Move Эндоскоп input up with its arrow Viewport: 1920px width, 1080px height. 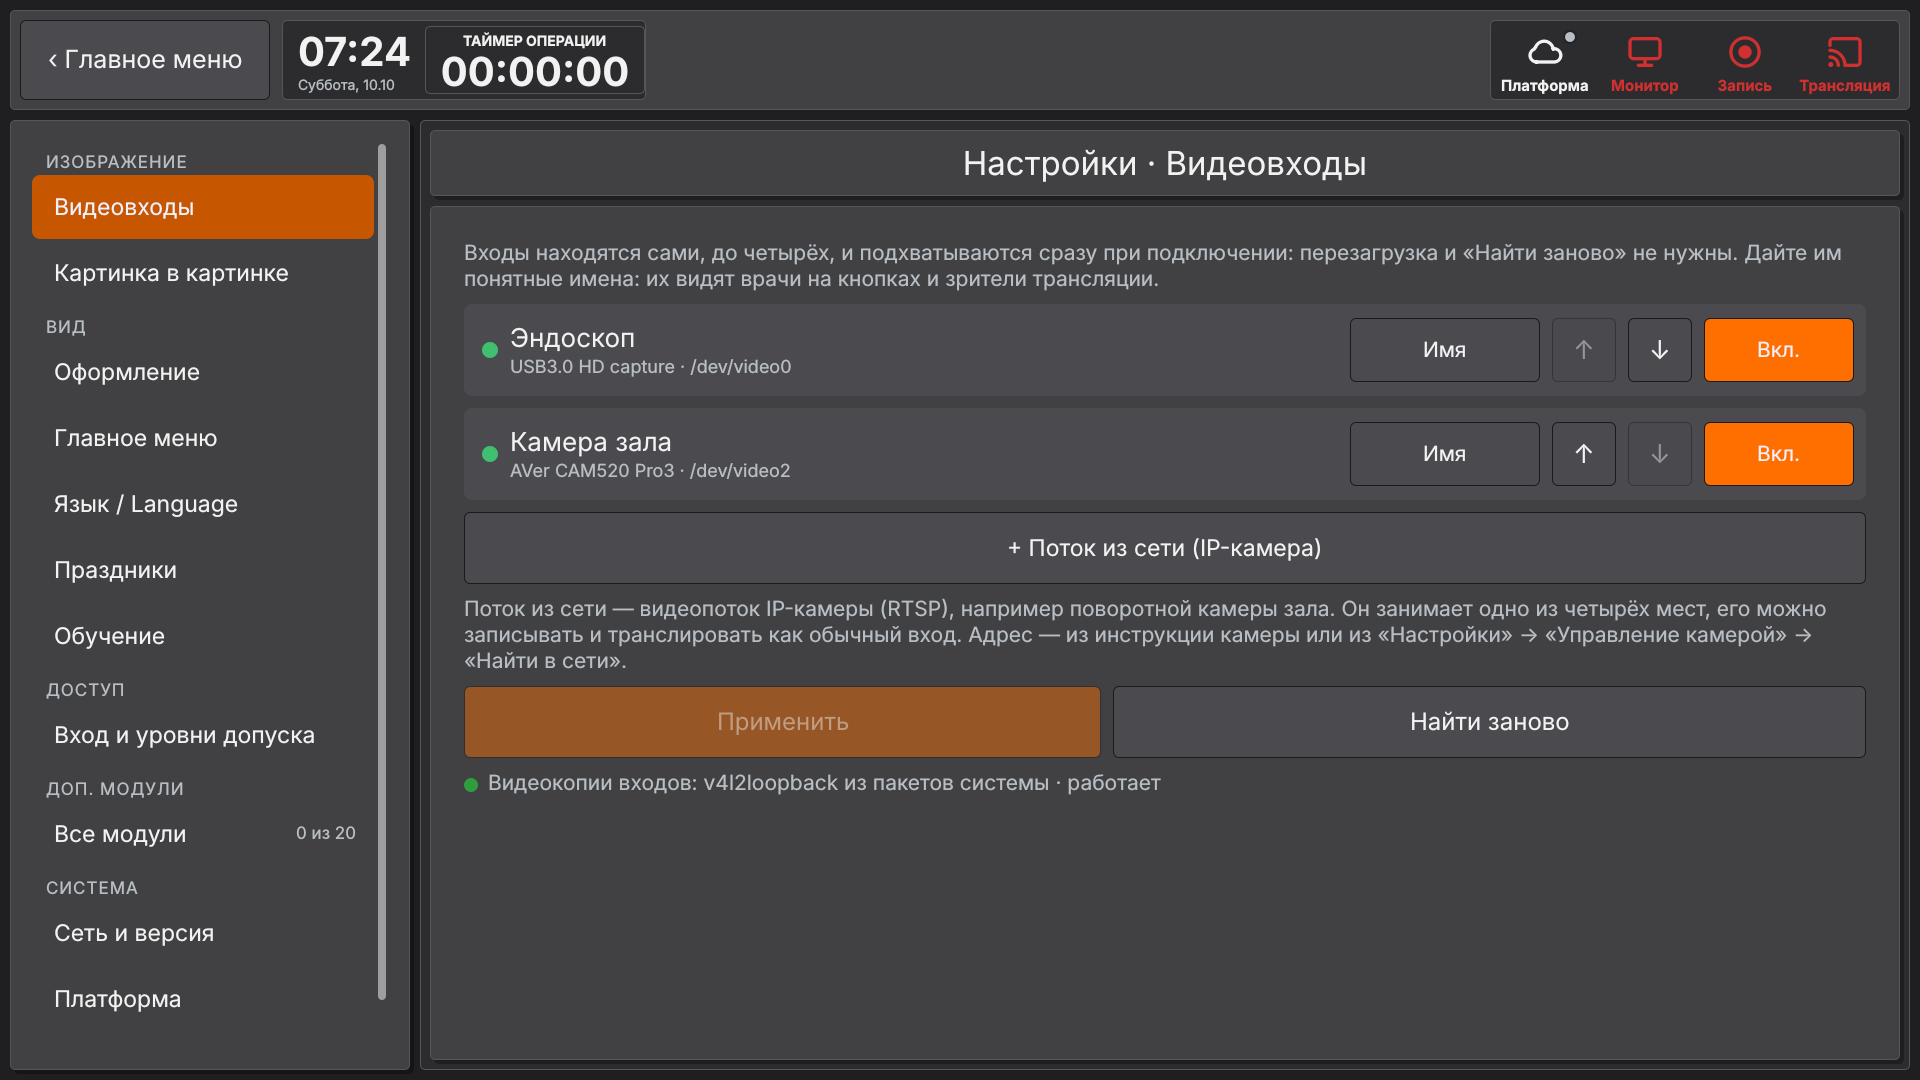click(1583, 350)
